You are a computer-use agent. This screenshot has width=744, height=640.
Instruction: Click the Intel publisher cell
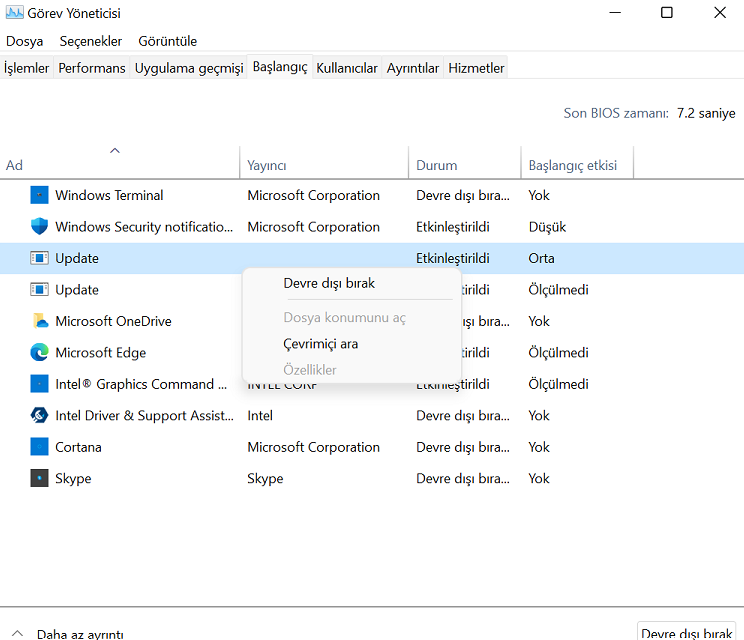coord(260,416)
